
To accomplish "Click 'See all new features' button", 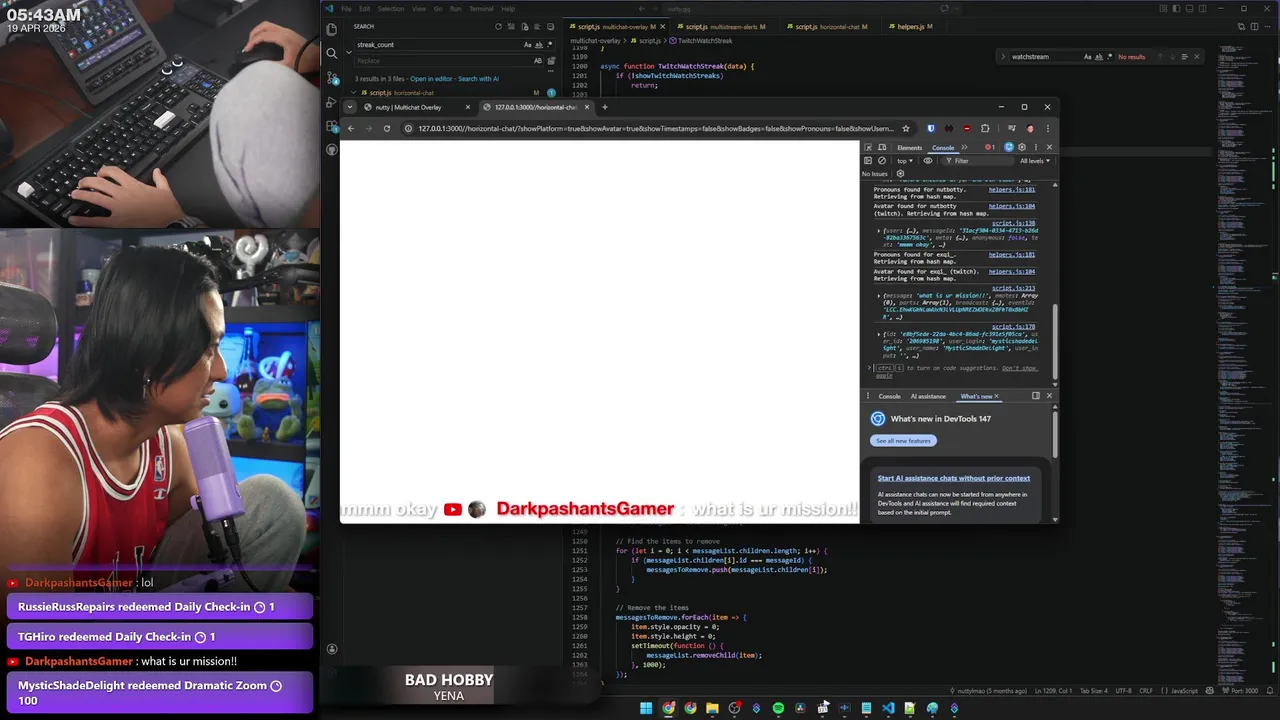I will coord(903,441).
